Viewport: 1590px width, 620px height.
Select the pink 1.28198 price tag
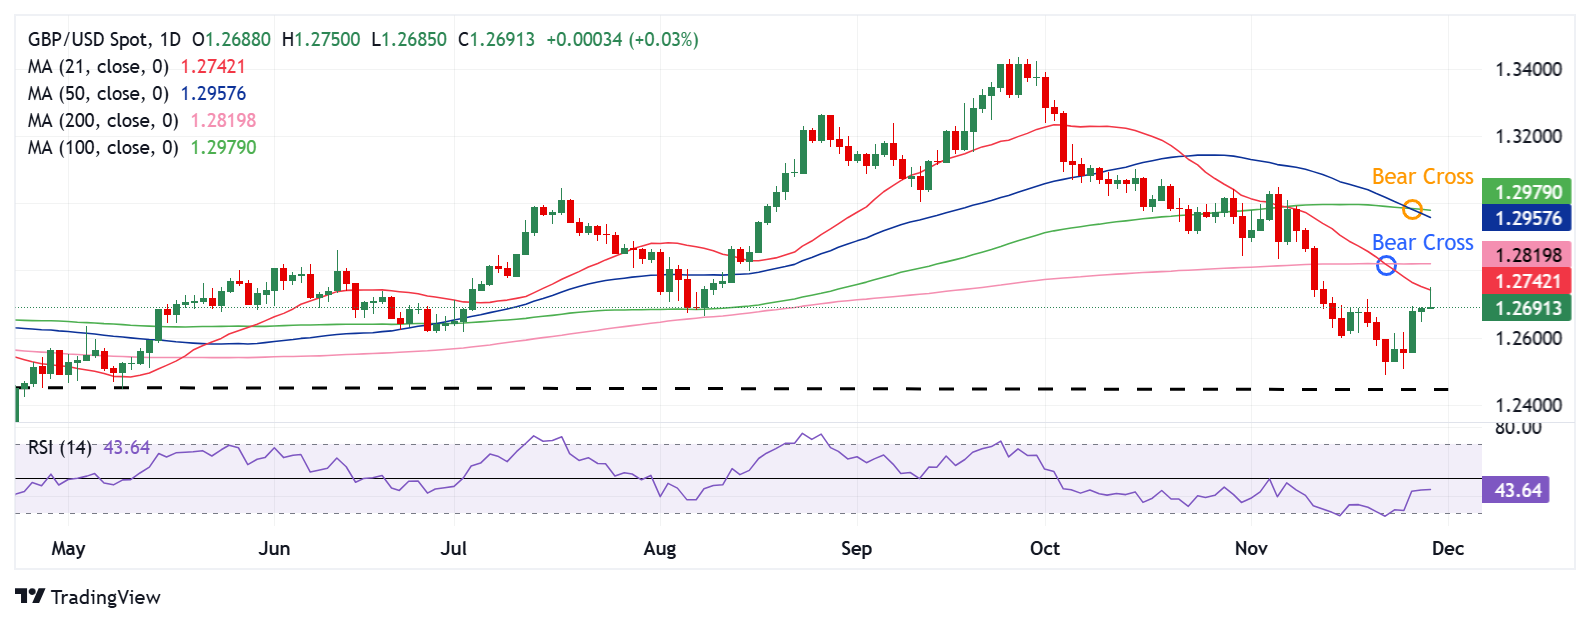(x=1527, y=255)
